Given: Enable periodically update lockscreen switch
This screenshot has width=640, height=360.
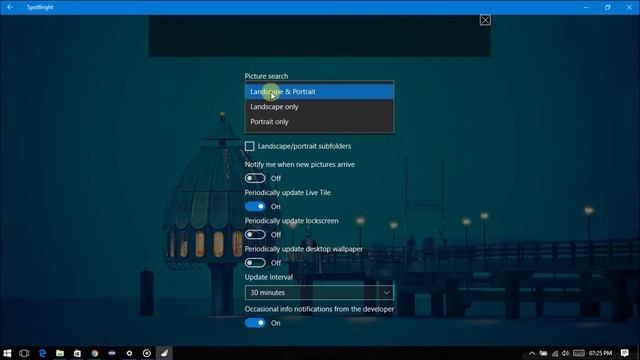Looking at the screenshot, I should click(255, 235).
